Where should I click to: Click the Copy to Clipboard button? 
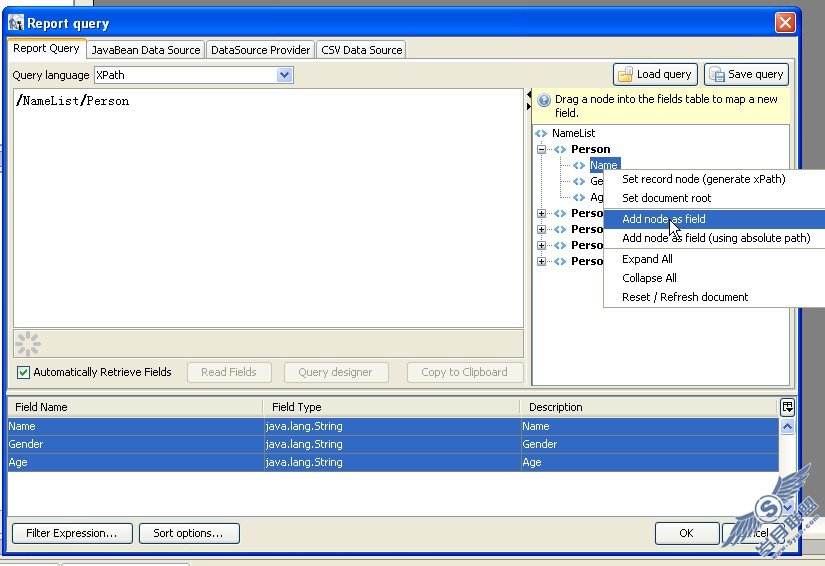click(x=465, y=372)
